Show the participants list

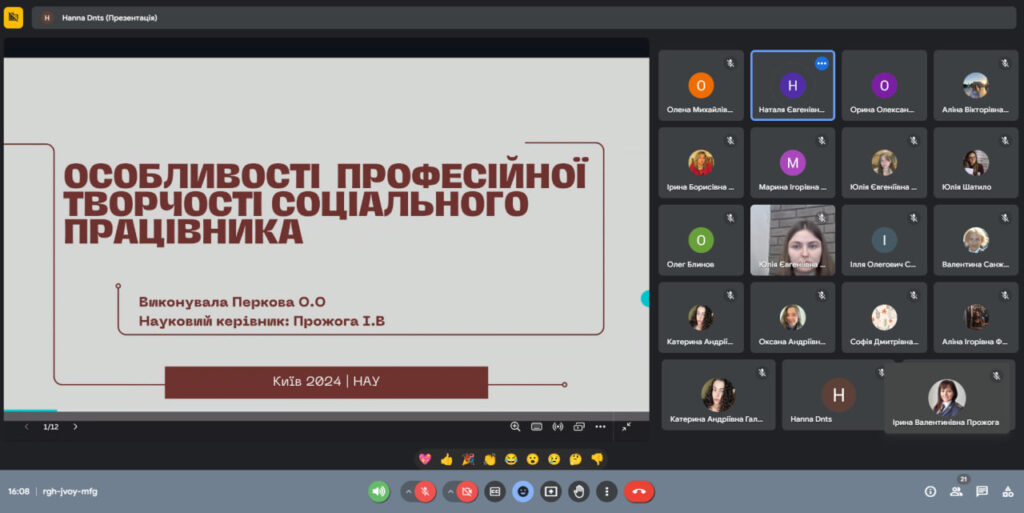click(956, 491)
